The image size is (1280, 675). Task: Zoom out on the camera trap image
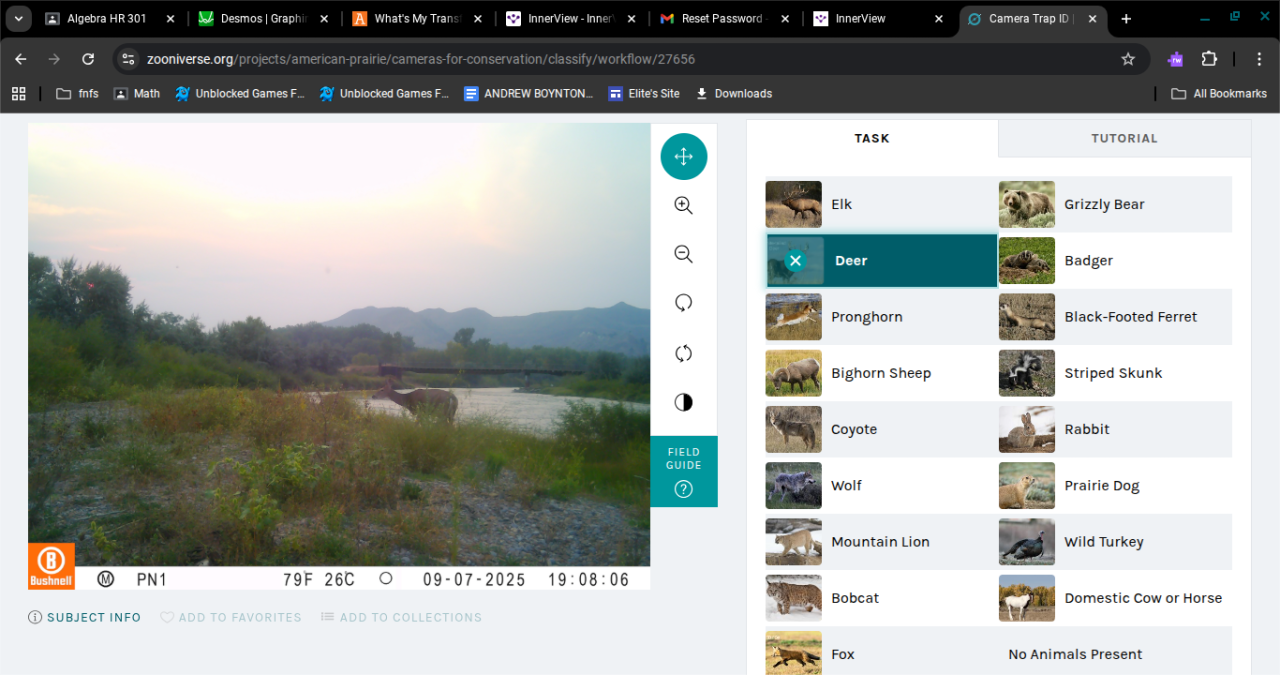coord(683,254)
